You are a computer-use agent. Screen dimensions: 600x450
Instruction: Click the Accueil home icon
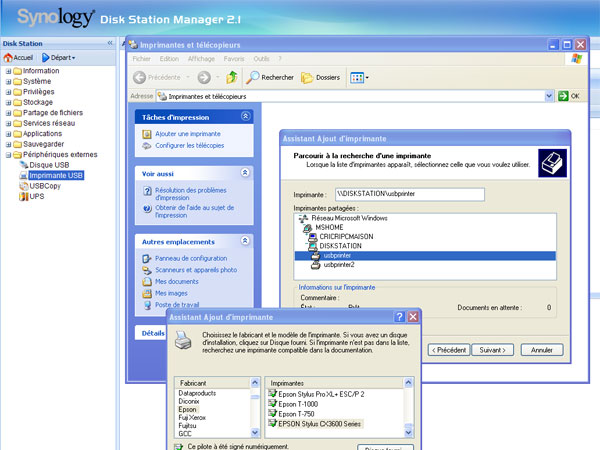click(x=8, y=58)
